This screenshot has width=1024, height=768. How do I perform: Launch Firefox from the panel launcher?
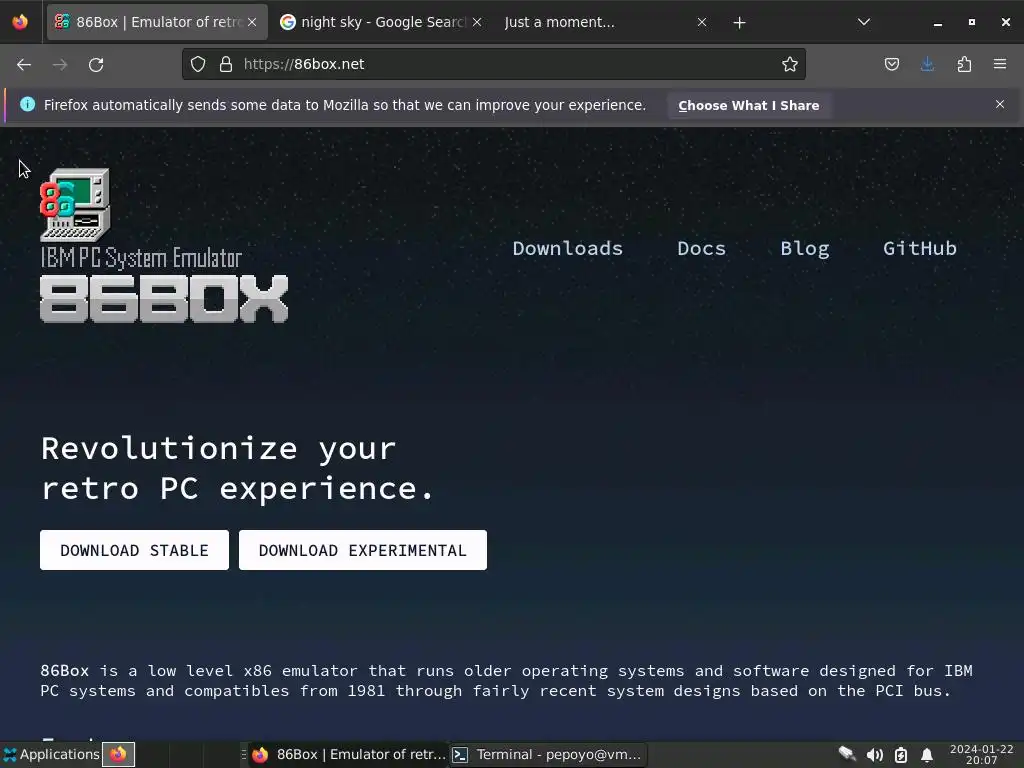pyautogui.click(x=118, y=754)
